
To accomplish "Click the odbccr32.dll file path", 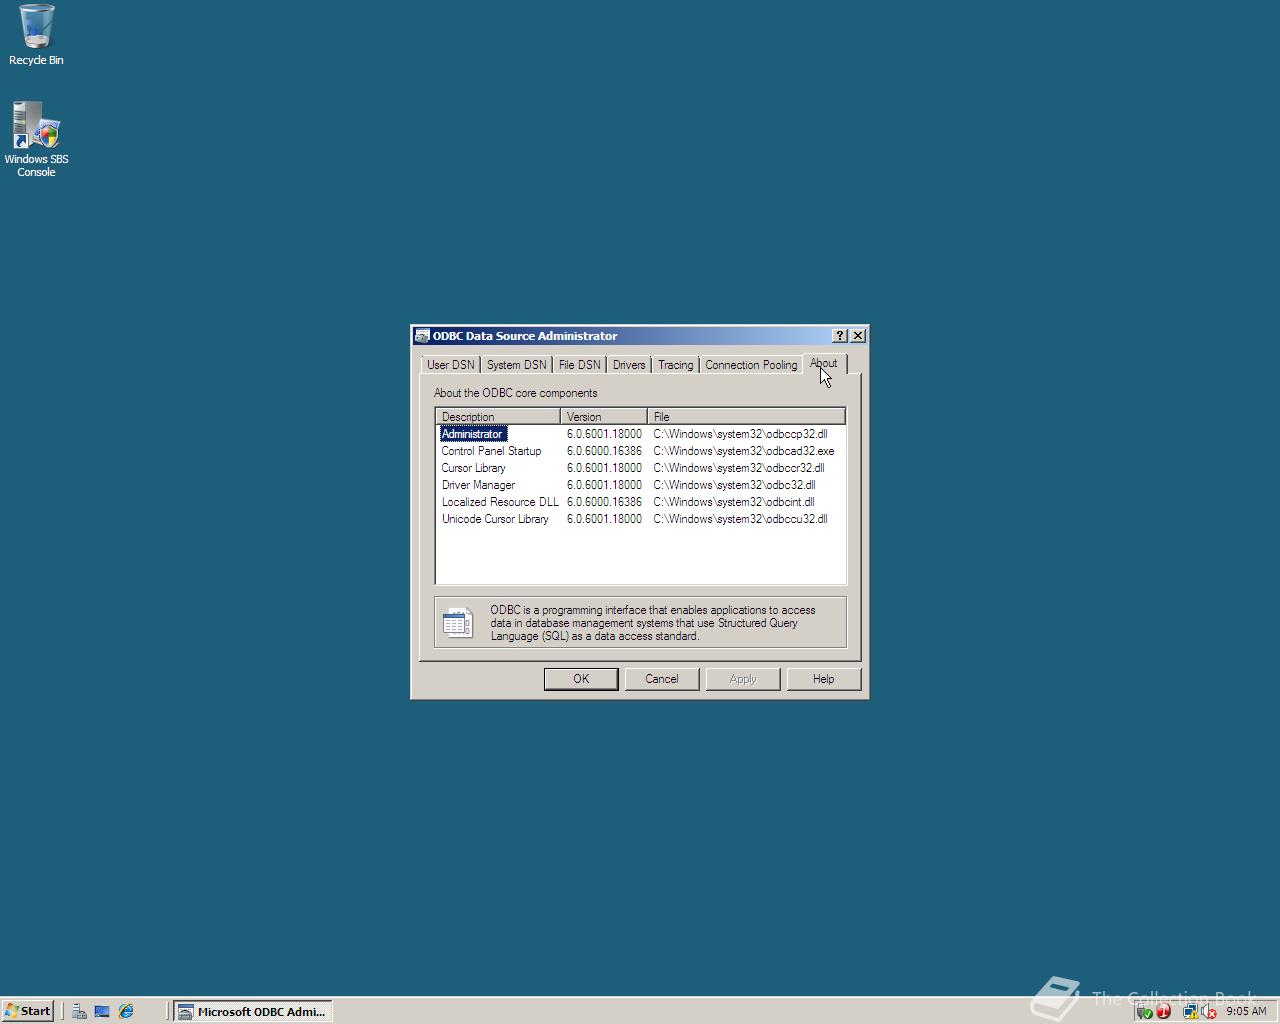I will pyautogui.click(x=739, y=468).
